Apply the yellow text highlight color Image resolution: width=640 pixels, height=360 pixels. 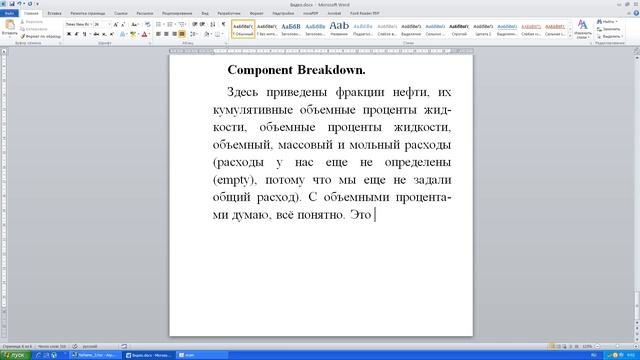tap(133, 34)
